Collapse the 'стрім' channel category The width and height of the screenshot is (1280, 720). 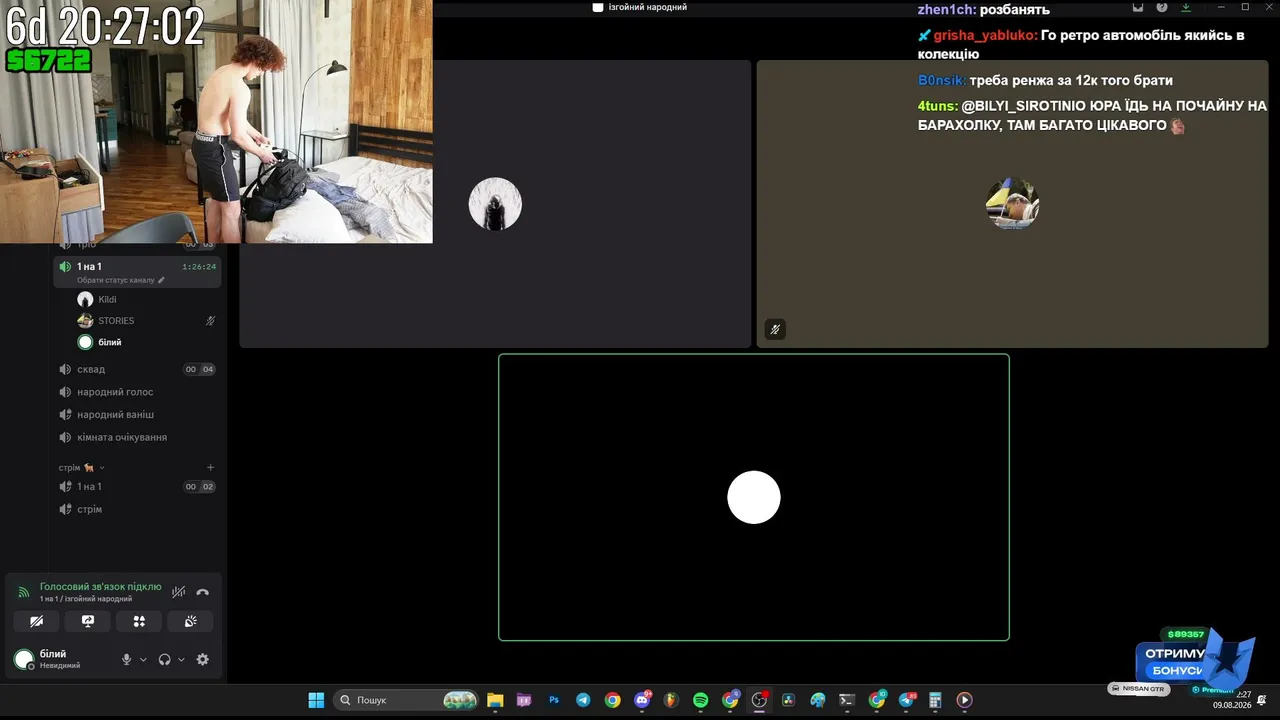click(x=81, y=468)
